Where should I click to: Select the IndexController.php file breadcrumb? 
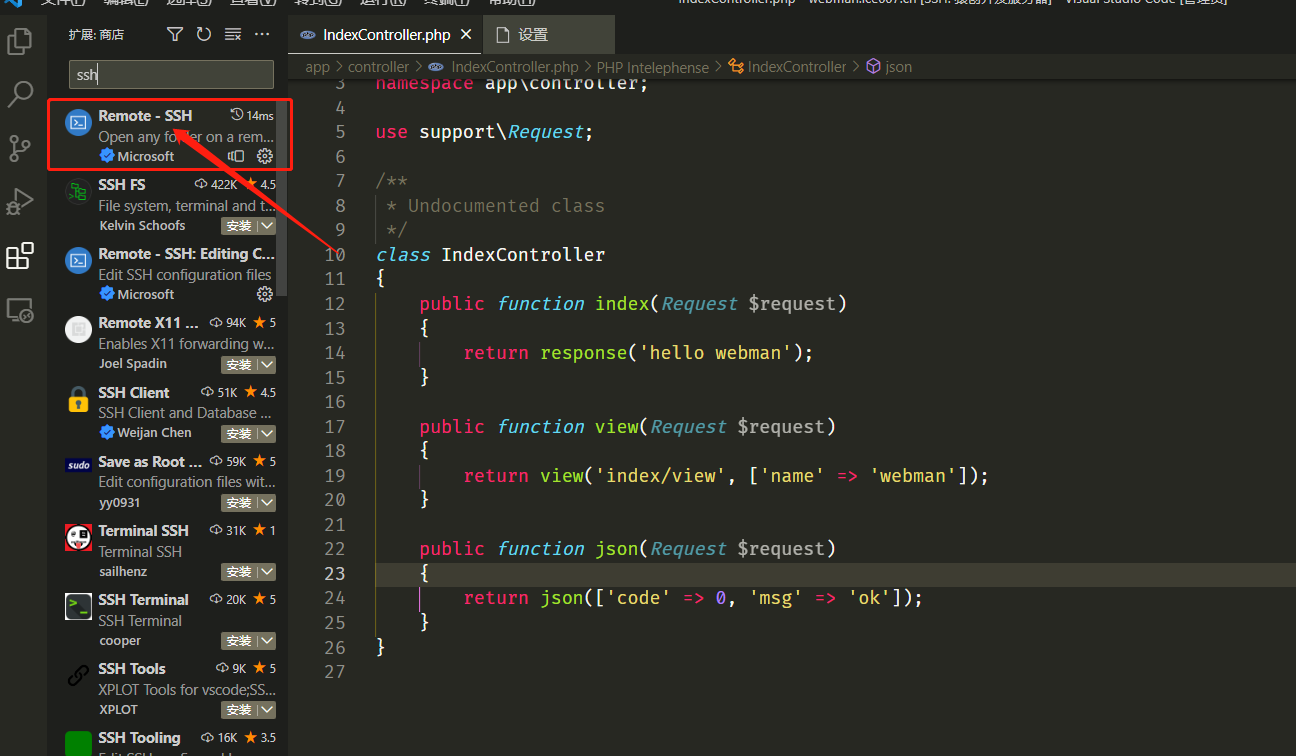click(x=503, y=67)
